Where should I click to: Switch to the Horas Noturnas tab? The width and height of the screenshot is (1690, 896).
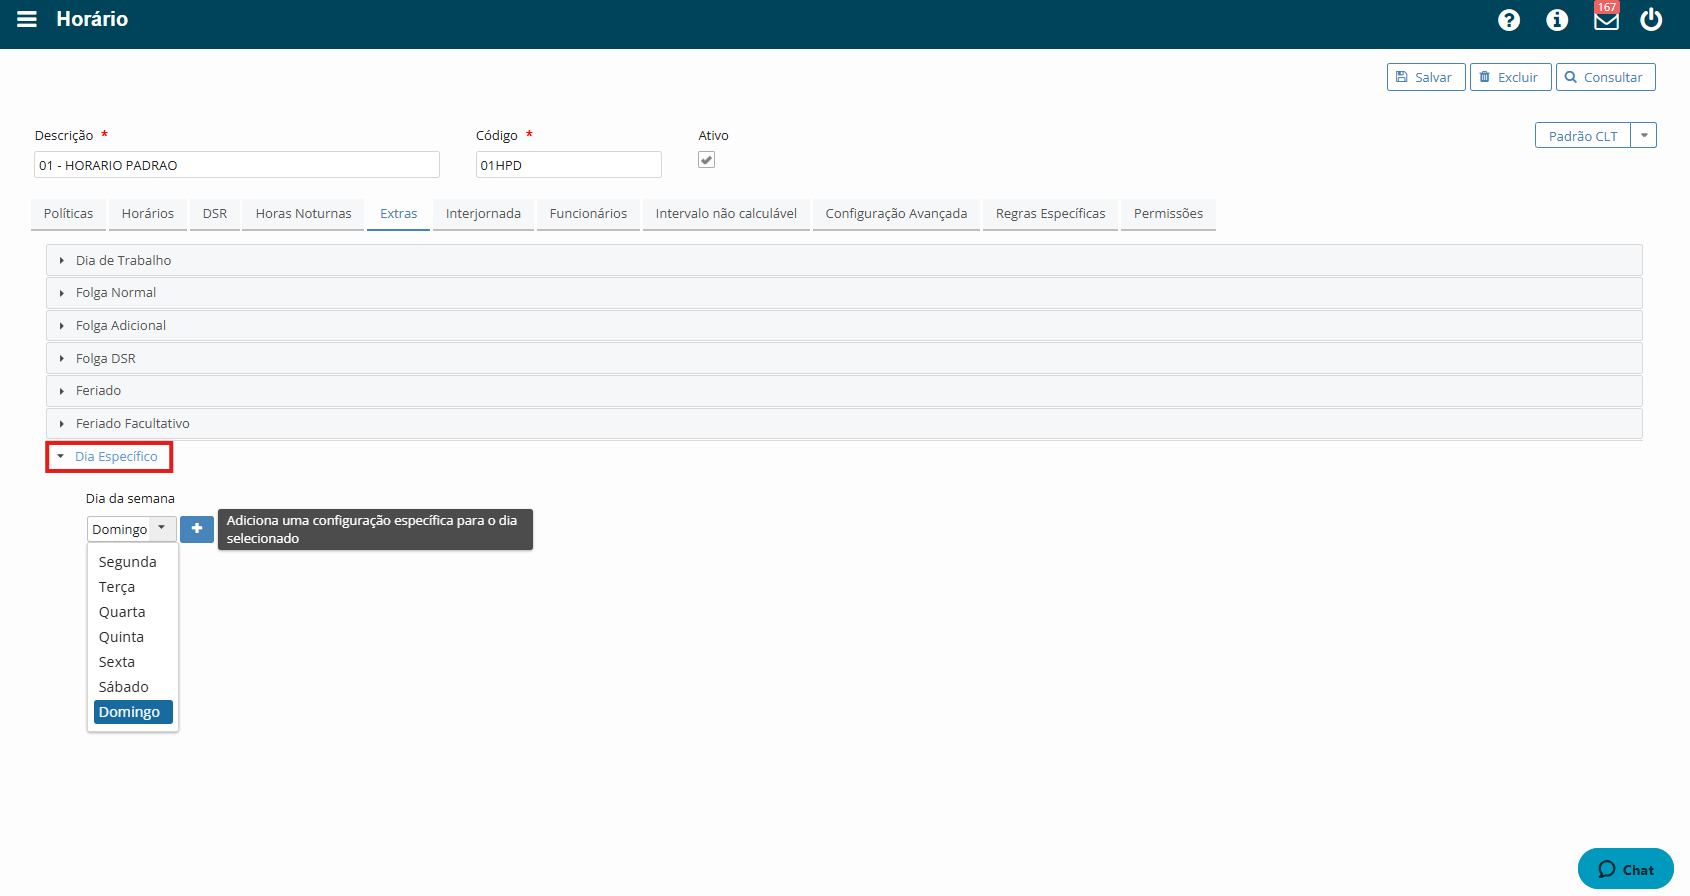click(x=304, y=214)
